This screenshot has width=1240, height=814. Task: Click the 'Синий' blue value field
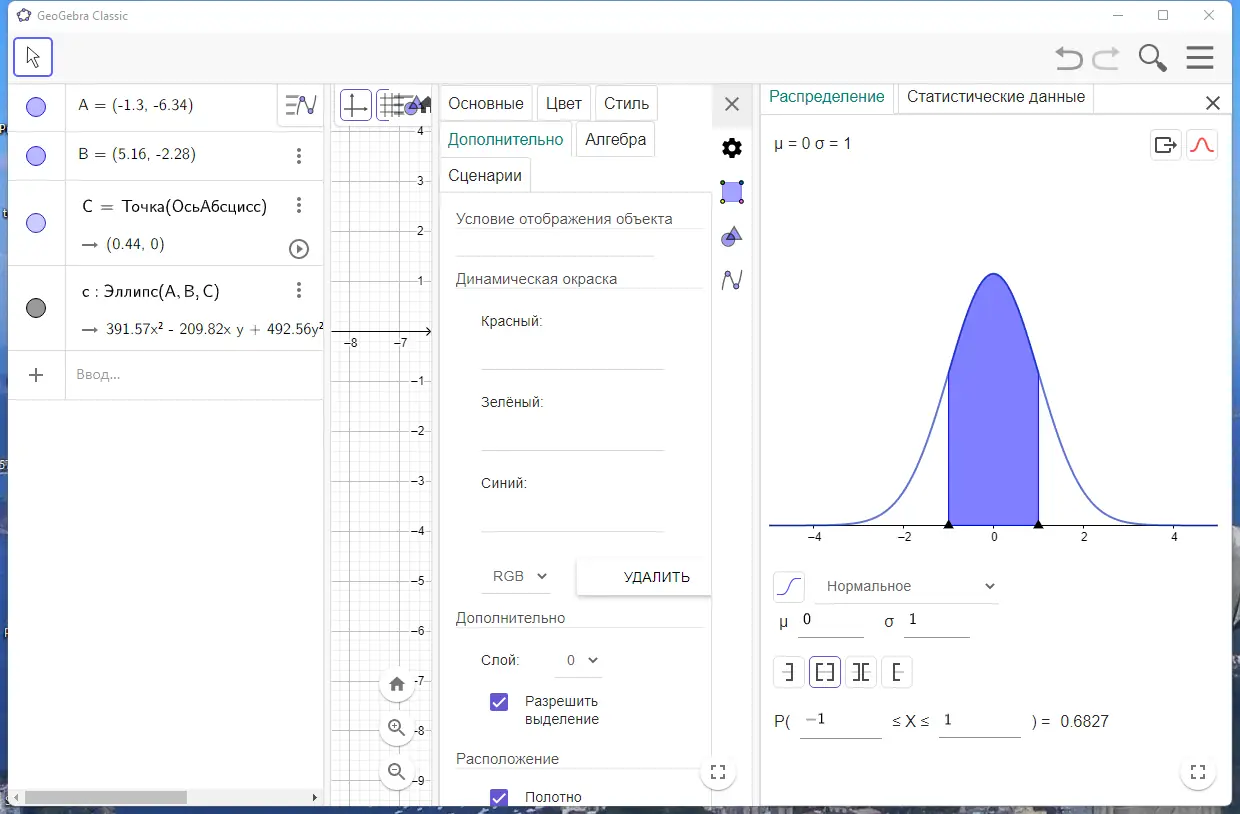pos(572,516)
